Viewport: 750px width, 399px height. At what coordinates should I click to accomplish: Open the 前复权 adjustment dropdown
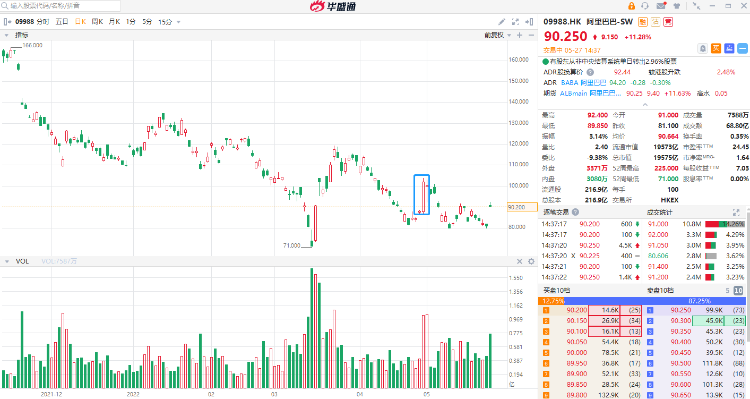click(498, 35)
